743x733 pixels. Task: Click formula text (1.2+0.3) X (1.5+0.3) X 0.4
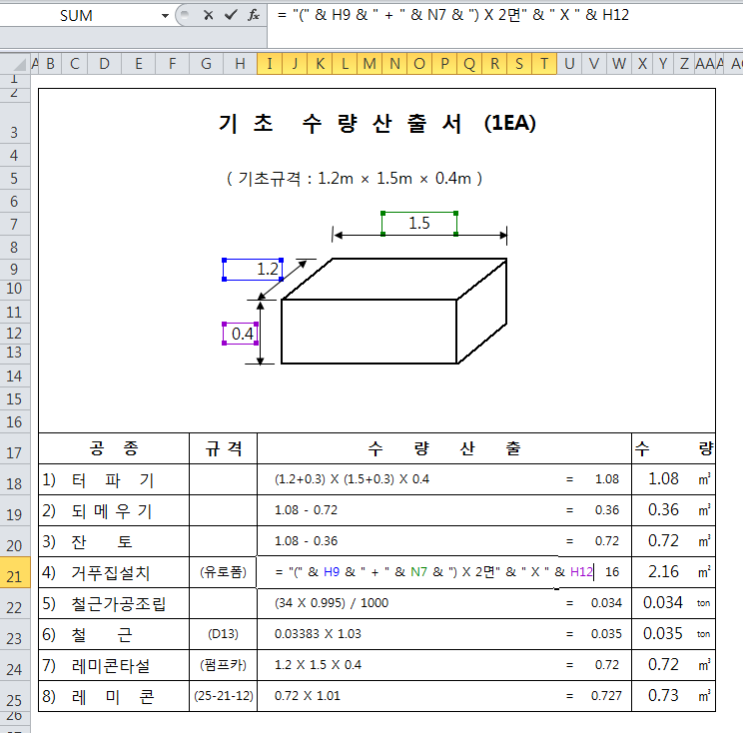point(352,479)
